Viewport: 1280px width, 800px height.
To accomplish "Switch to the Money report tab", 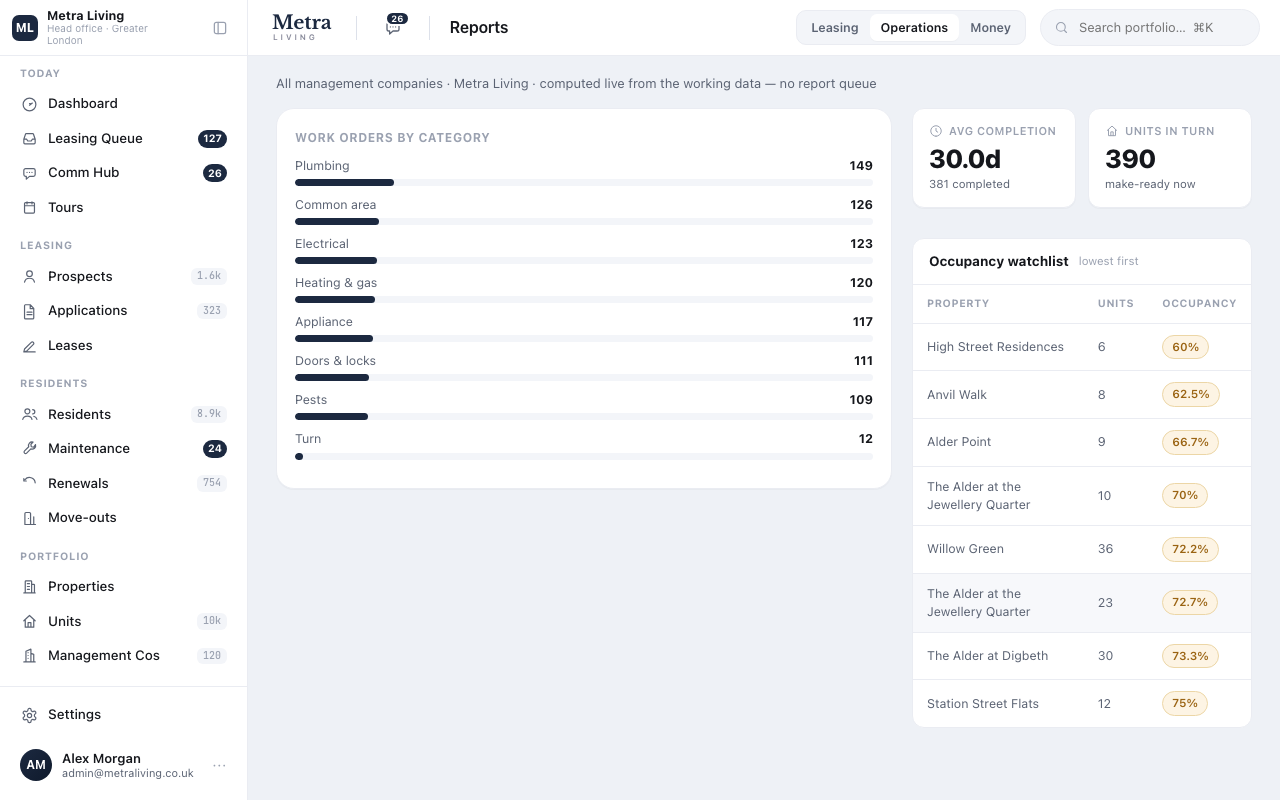I will pos(990,28).
